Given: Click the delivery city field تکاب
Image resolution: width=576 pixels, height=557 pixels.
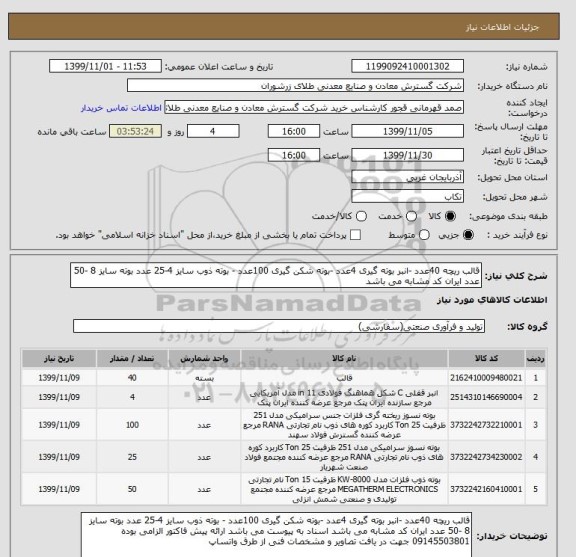Looking at the screenshot, I should click(407, 197).
